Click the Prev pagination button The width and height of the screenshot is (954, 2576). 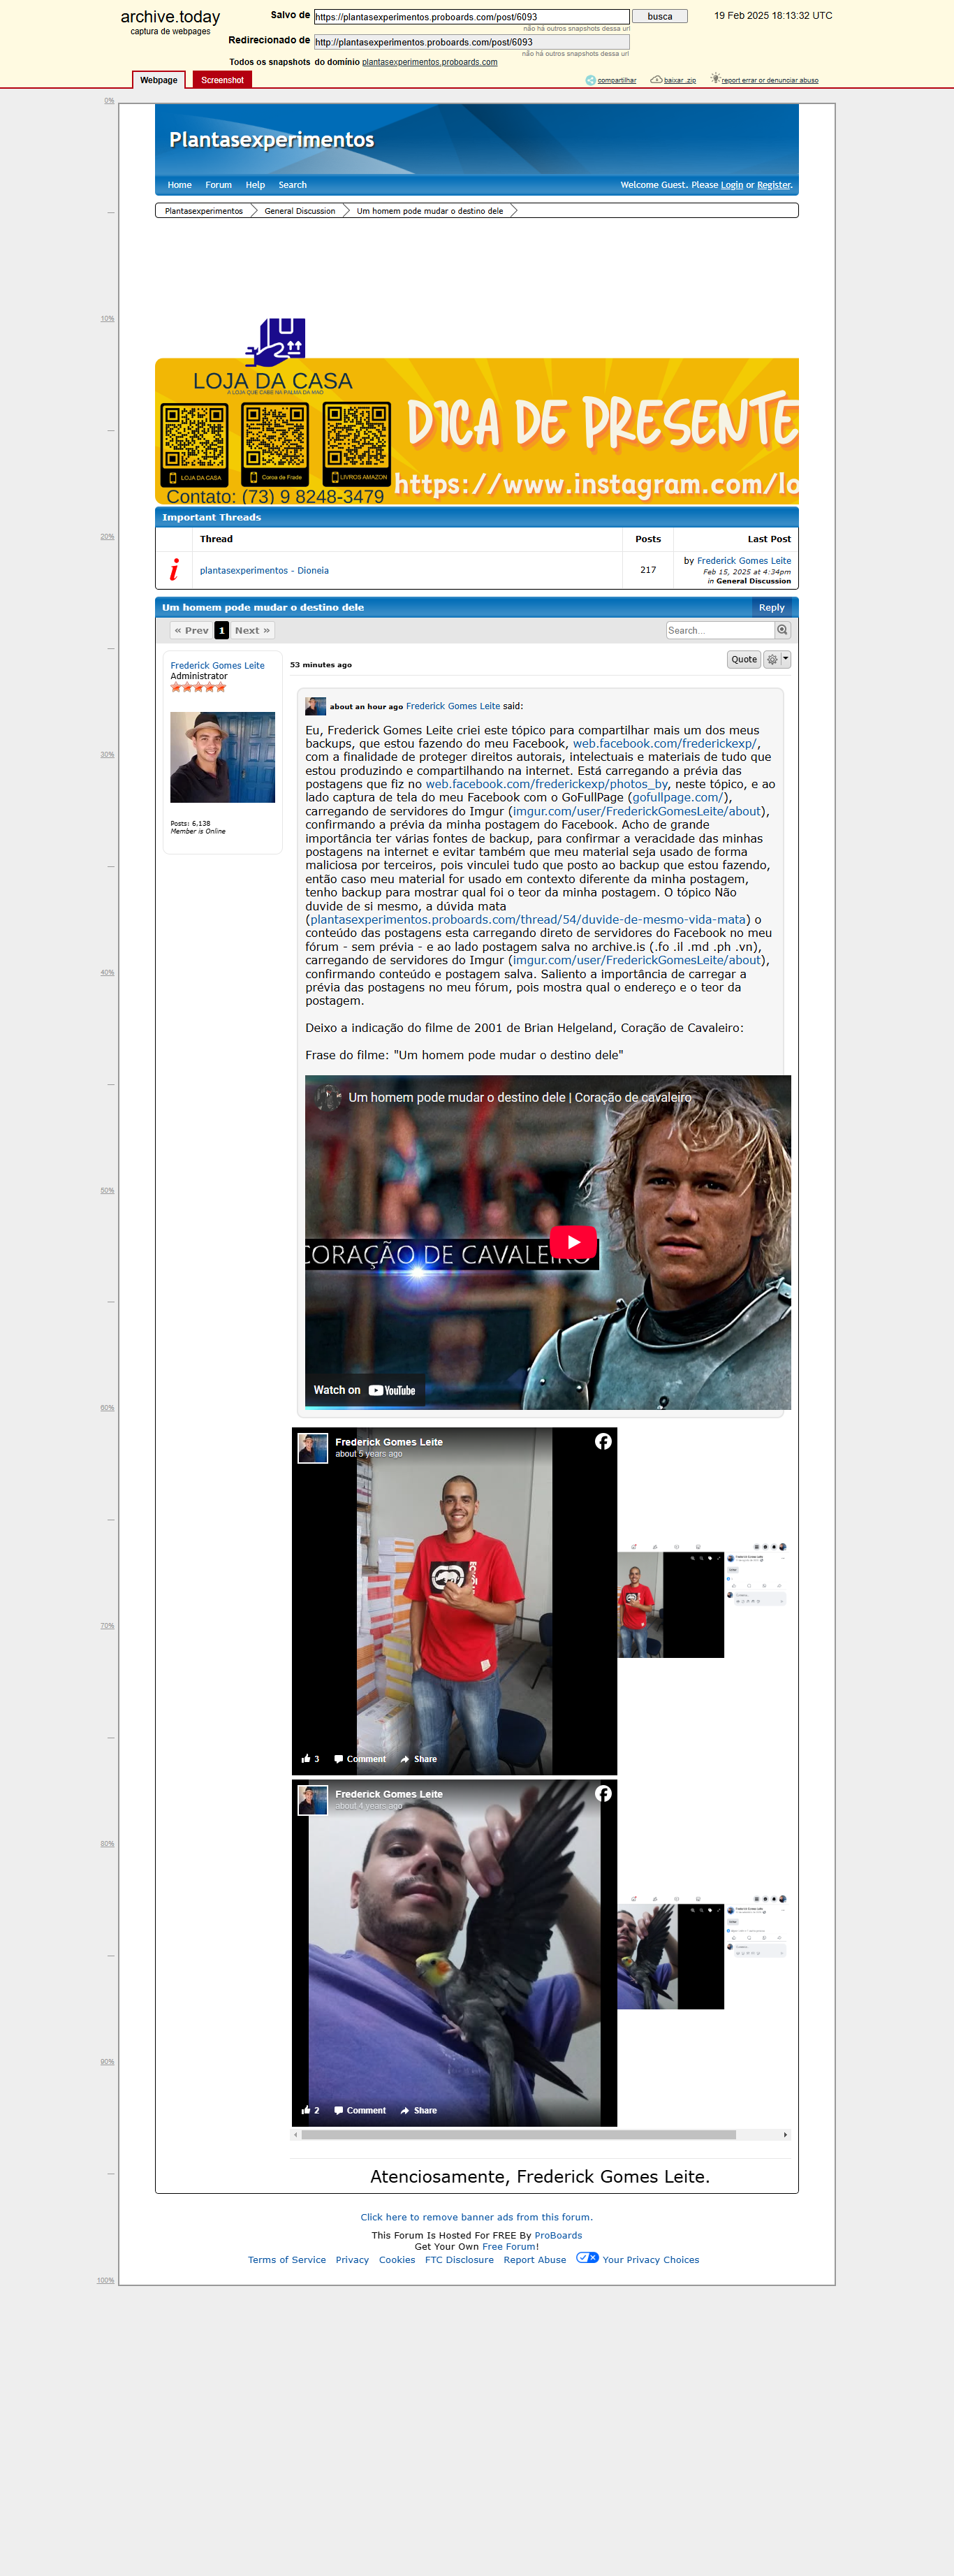point(192,630)
